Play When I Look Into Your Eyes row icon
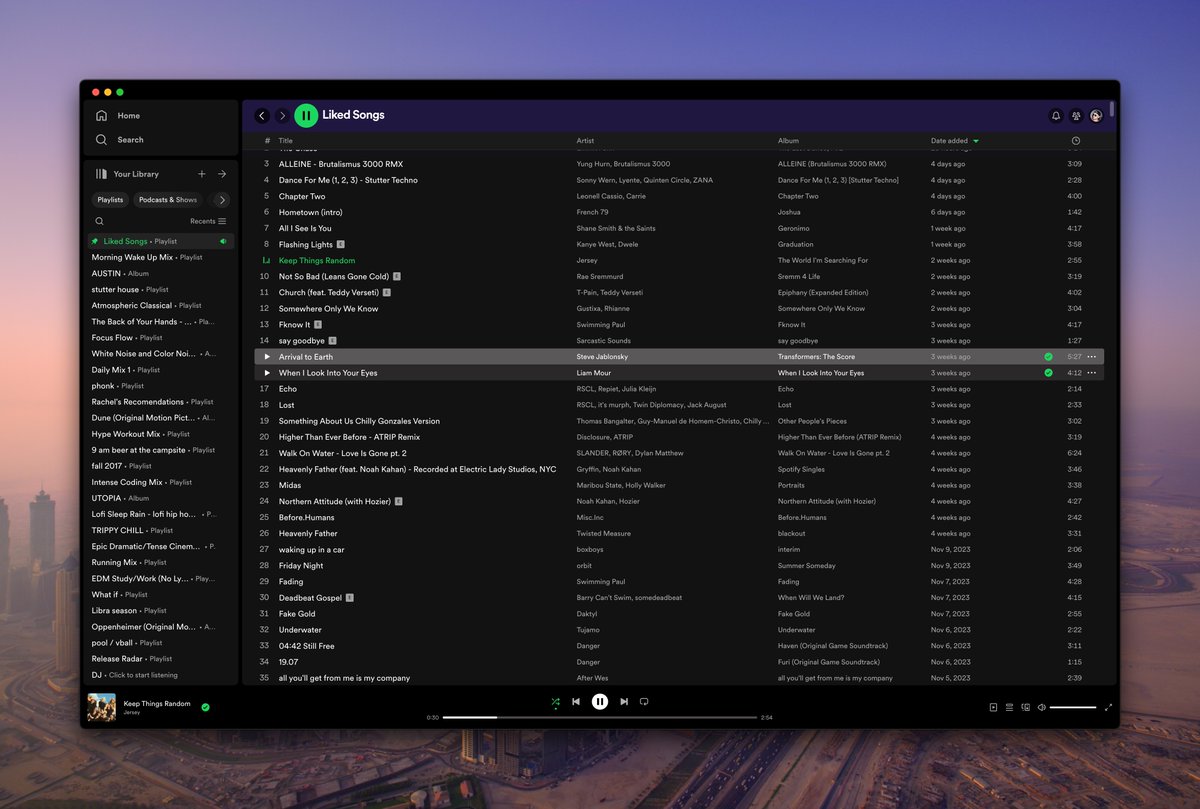Image resolution: width=1200 pixels, height=809 pixels. pyautogui.click(x=267, y=373)
